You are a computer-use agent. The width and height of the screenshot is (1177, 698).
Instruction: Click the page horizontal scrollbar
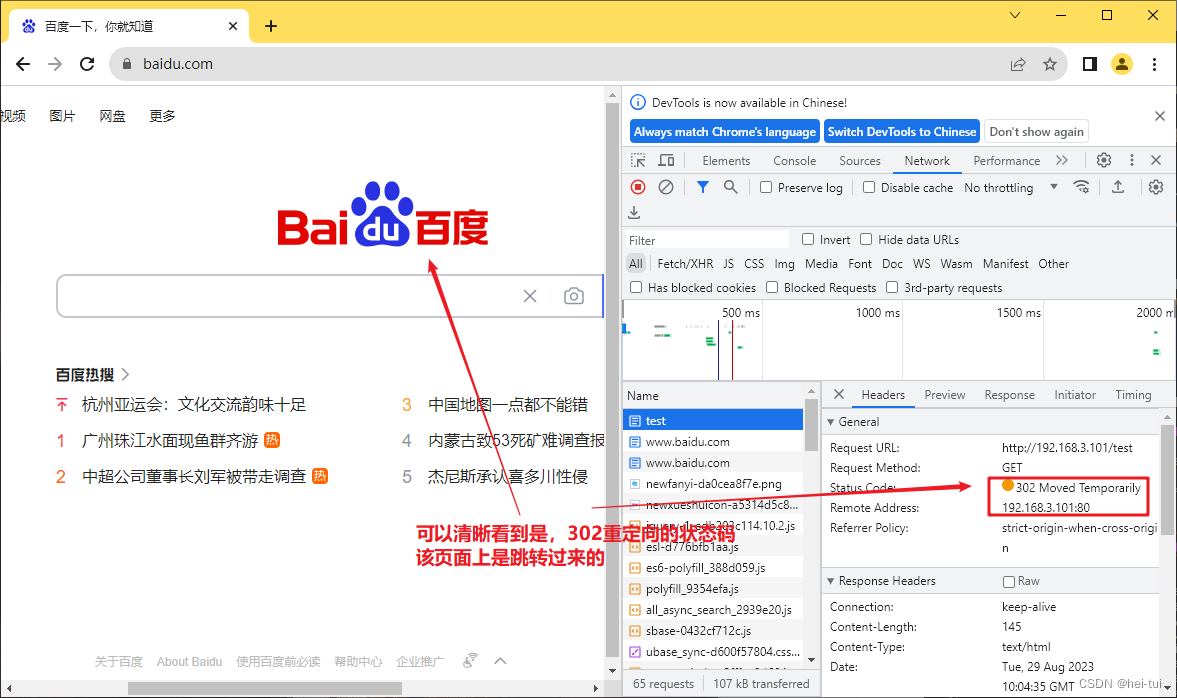coord(264,688)
